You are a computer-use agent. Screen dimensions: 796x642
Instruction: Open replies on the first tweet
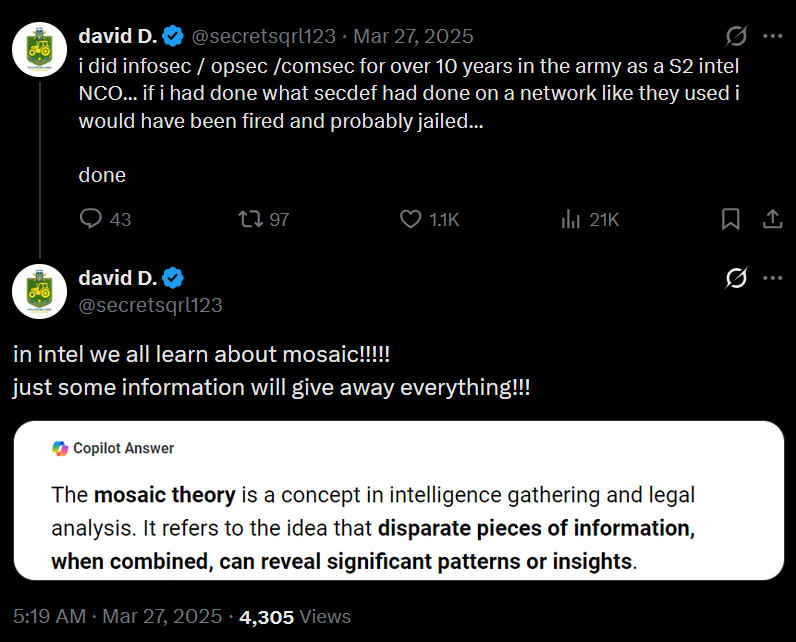(x=105, y=219)
